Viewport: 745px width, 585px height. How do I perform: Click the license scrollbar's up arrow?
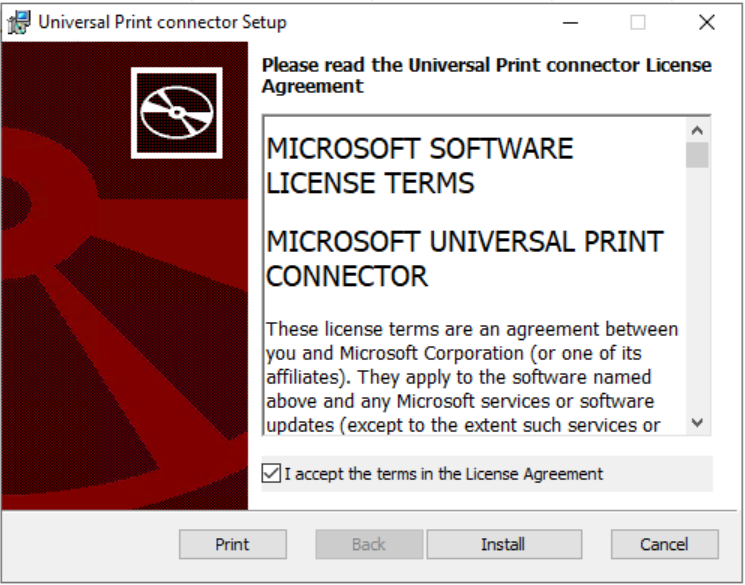697,130
